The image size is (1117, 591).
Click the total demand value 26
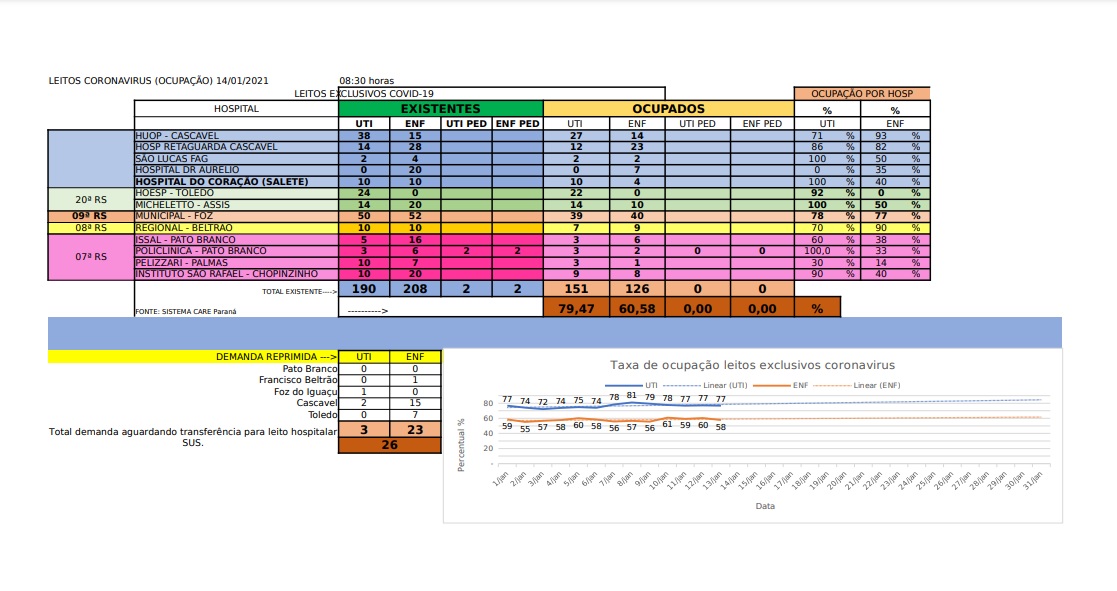(x=390, y=445)
